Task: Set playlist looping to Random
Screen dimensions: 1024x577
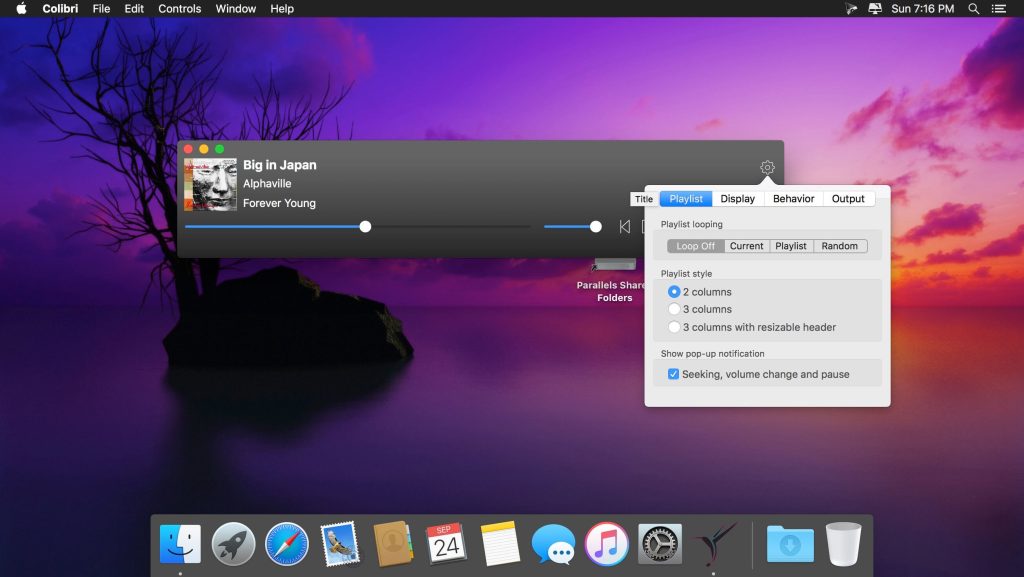Action: click(840, 246)
